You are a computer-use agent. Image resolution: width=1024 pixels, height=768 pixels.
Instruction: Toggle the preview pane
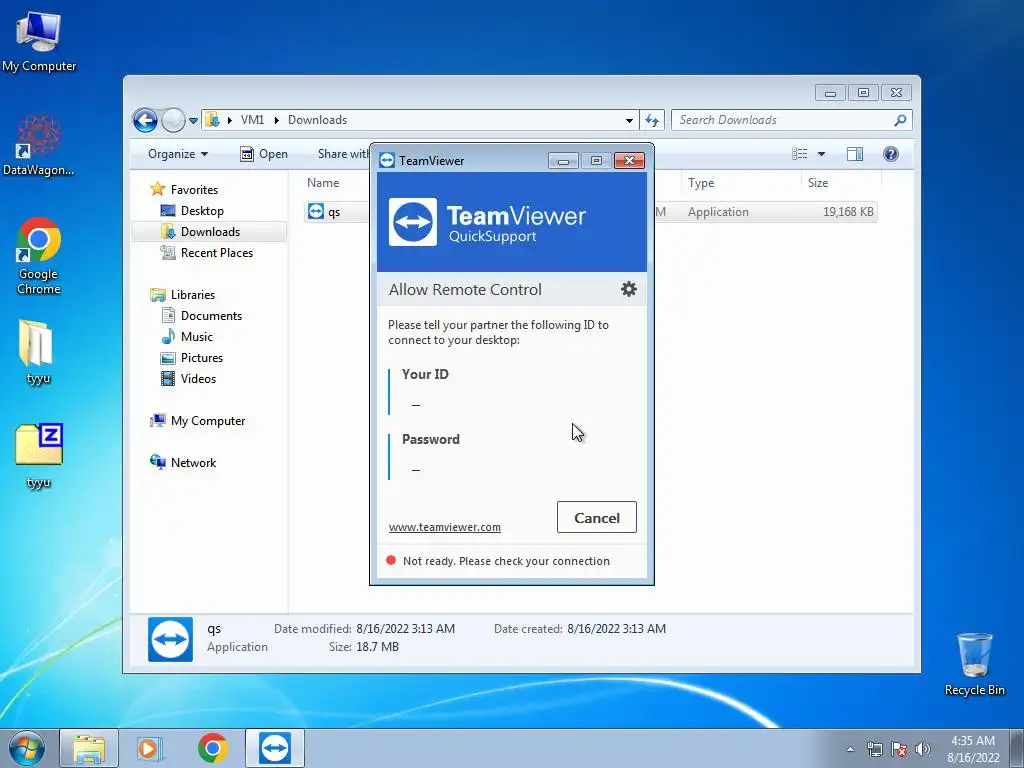(x=855, y=154)
